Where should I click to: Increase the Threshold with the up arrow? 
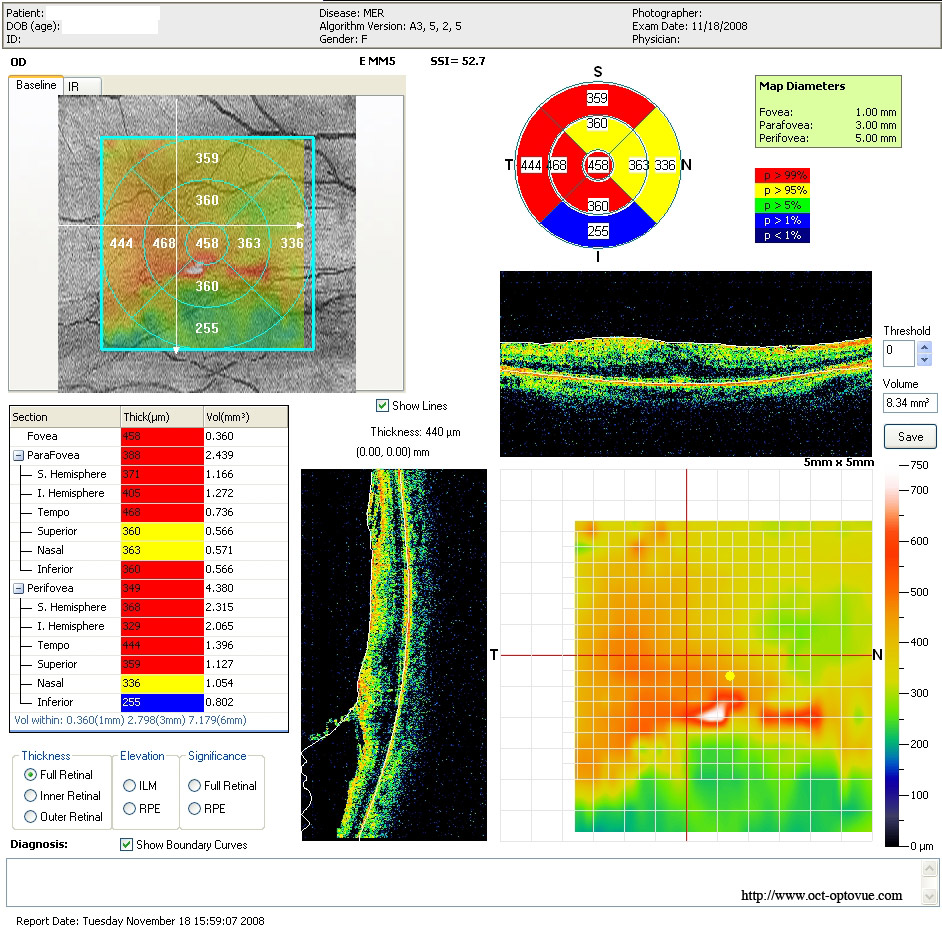(x=925, y=347)
